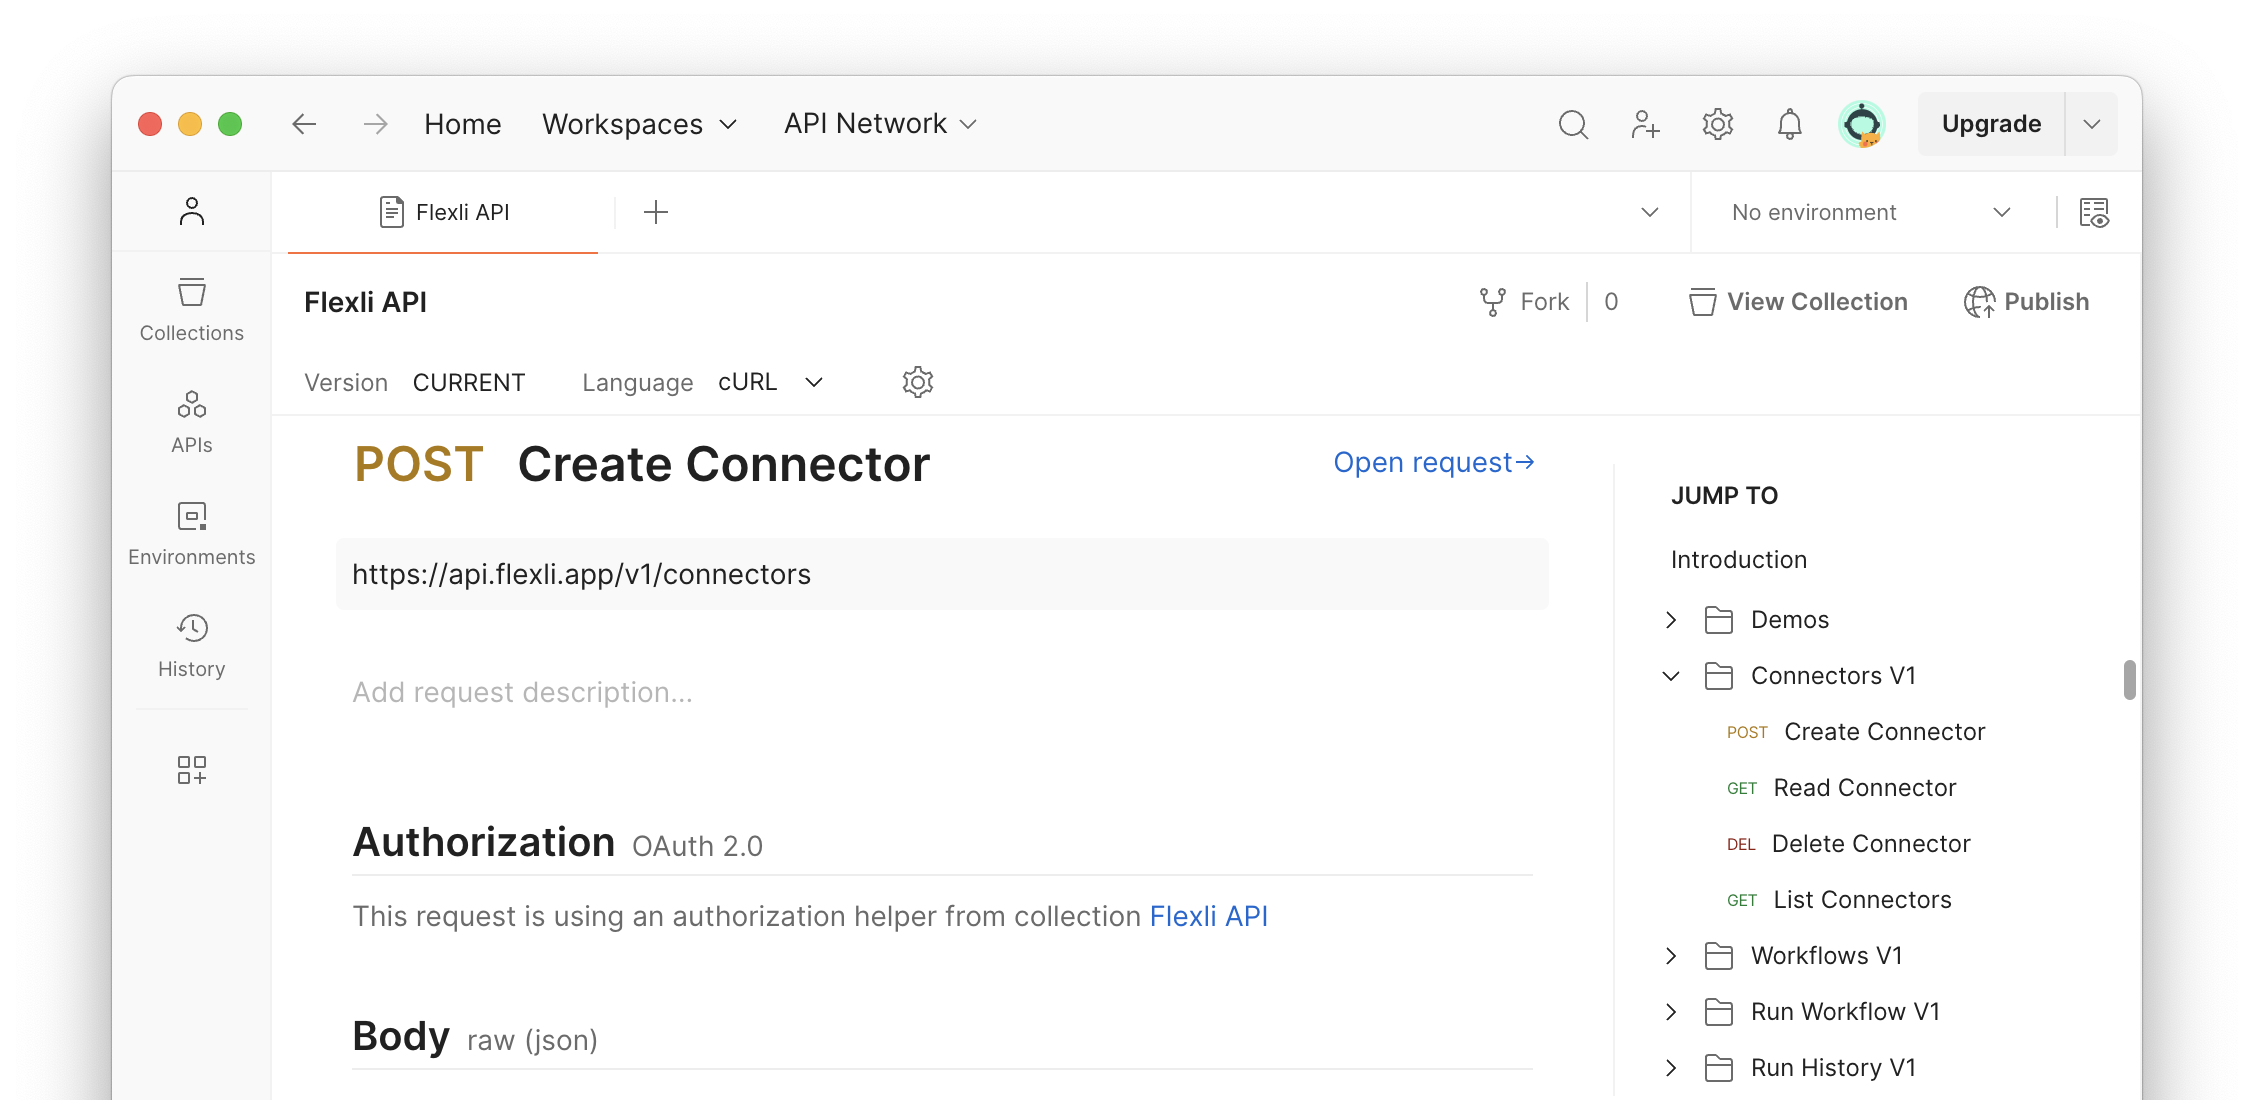The image size is (2254, 1100).
Task: Fork the Flexli API collection
Action: [1525, 302]
